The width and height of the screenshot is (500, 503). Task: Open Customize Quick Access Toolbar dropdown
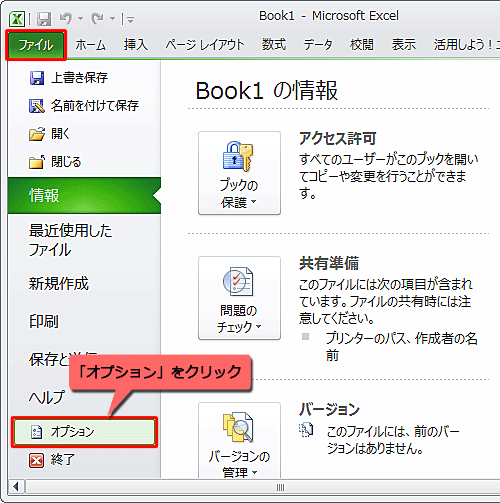tap(130, 19)
